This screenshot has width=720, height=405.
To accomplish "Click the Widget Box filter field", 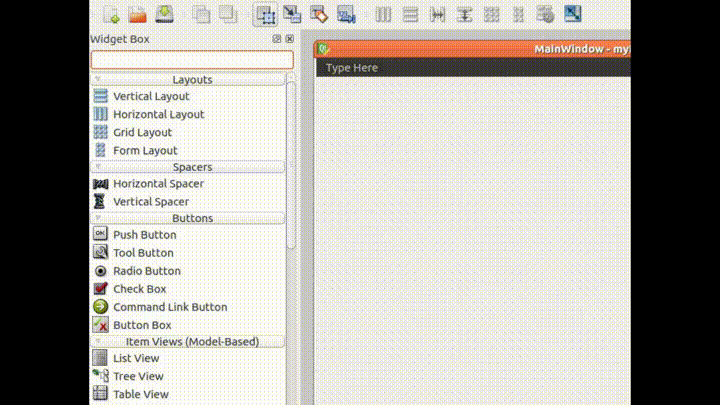I will (x=191, y=60).
